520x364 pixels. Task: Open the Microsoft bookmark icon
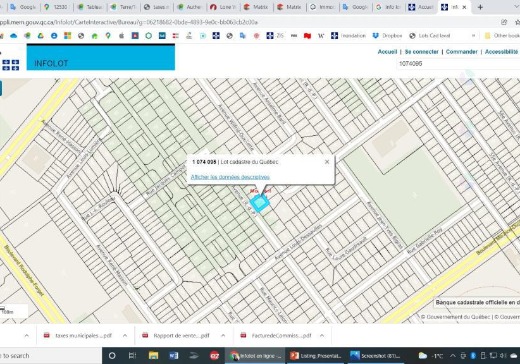click(x=68, y=36)
